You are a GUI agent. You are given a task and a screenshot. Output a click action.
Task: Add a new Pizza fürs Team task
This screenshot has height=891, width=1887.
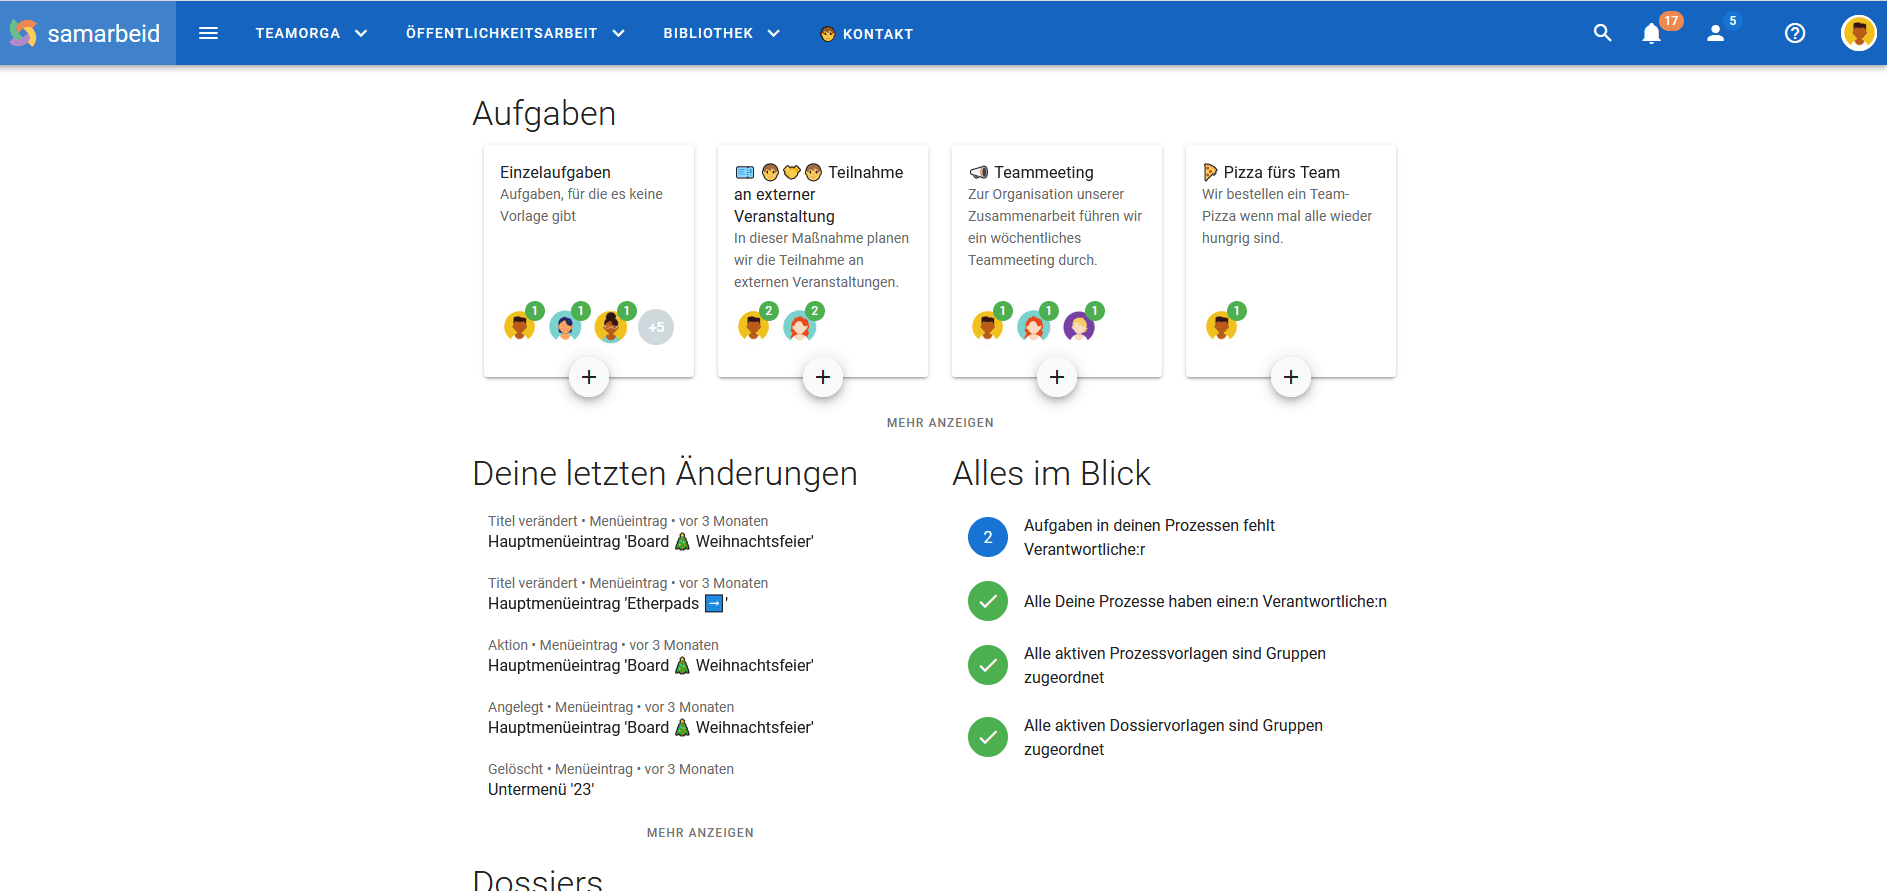pos(1291,377)
